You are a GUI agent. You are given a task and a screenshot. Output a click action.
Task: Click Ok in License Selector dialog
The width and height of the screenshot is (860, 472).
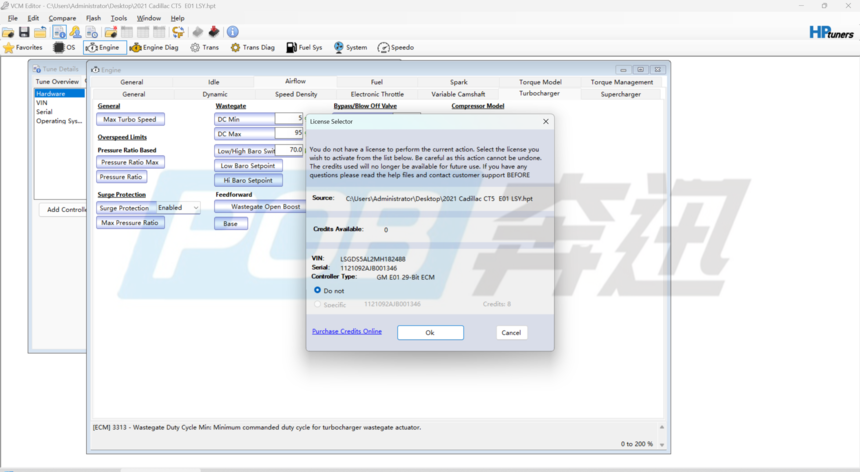point(430,333)
